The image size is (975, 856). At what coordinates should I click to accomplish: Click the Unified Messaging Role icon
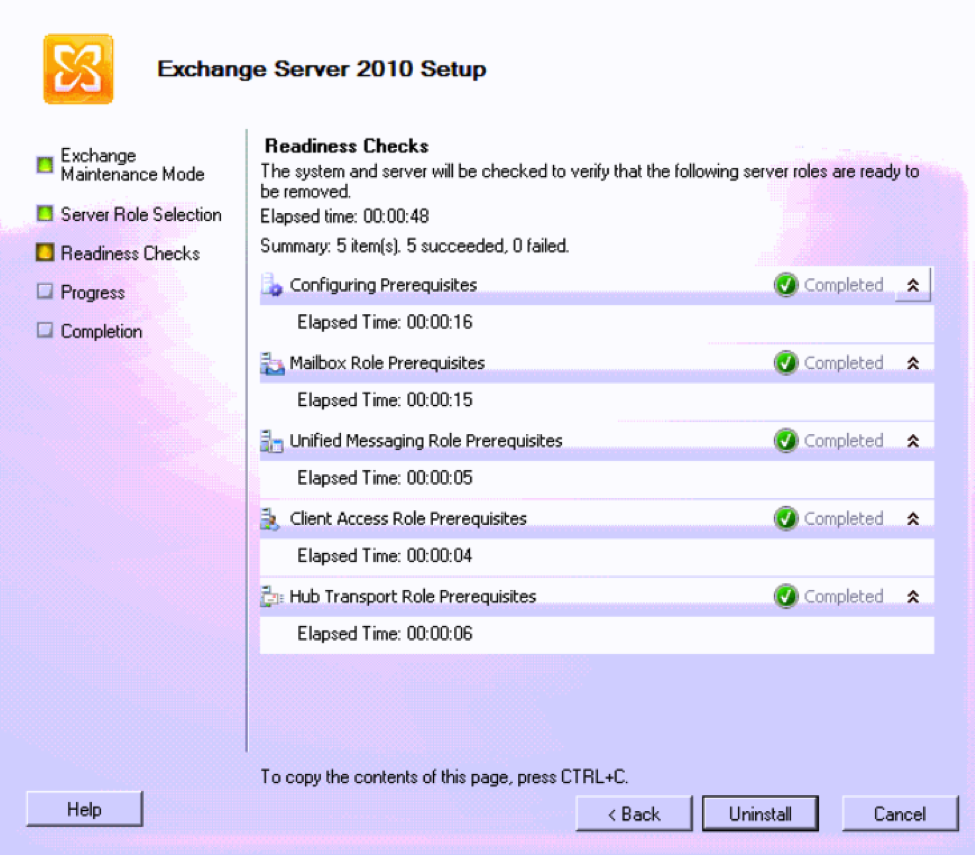click(272, 442)
